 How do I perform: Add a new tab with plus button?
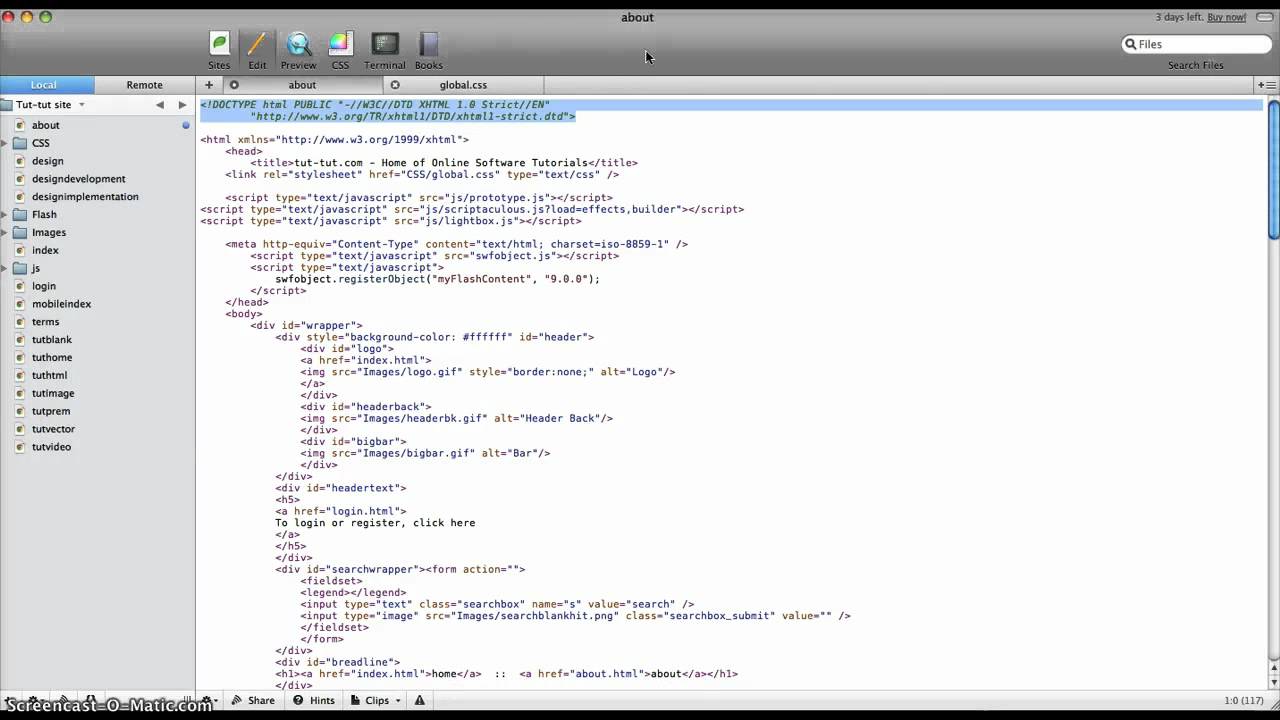tap(209, 85)
